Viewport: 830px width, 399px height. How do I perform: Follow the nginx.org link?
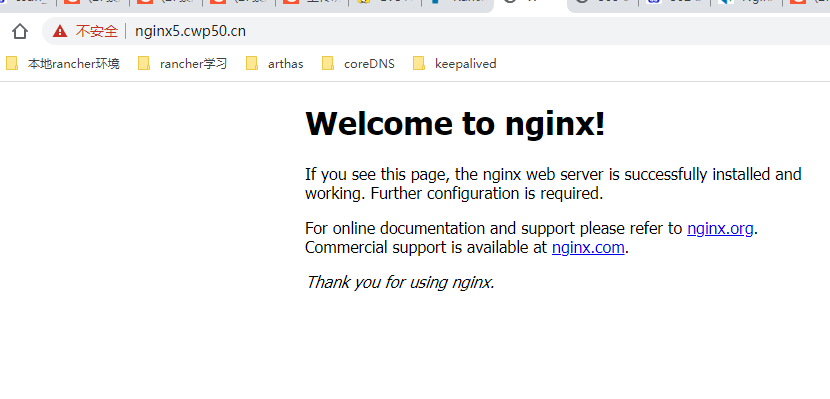coord(720,229)
